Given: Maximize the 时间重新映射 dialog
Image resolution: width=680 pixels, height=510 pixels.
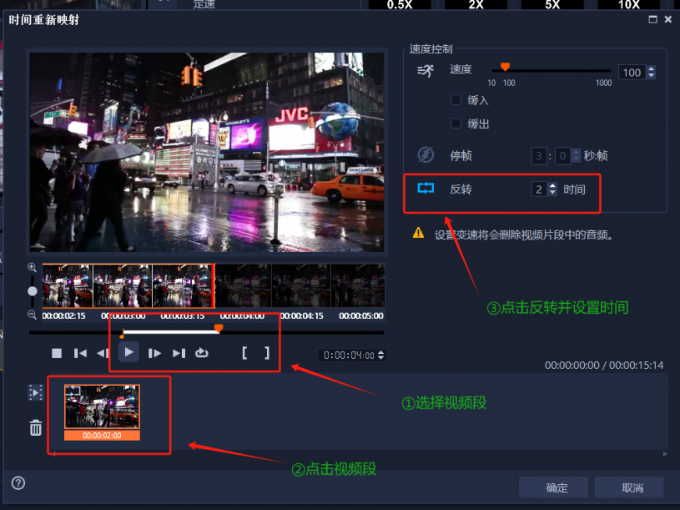Looking at the screenshot, I should click(653, 20).
